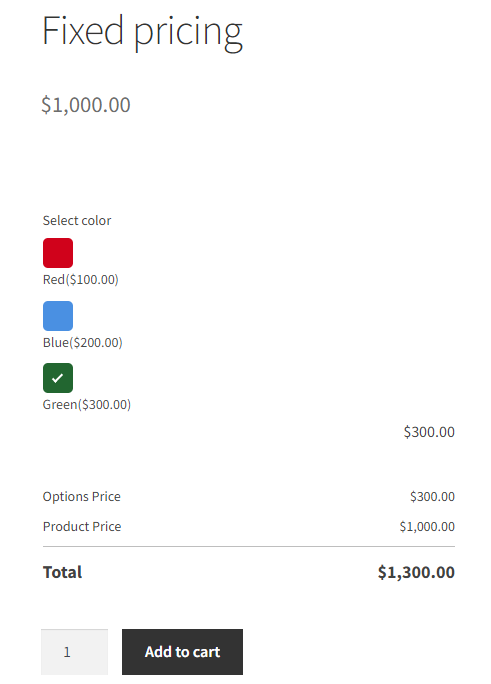Click the $1,300.00 total amount
Viewport: 491px width, 684px height.
click(416, 572)
